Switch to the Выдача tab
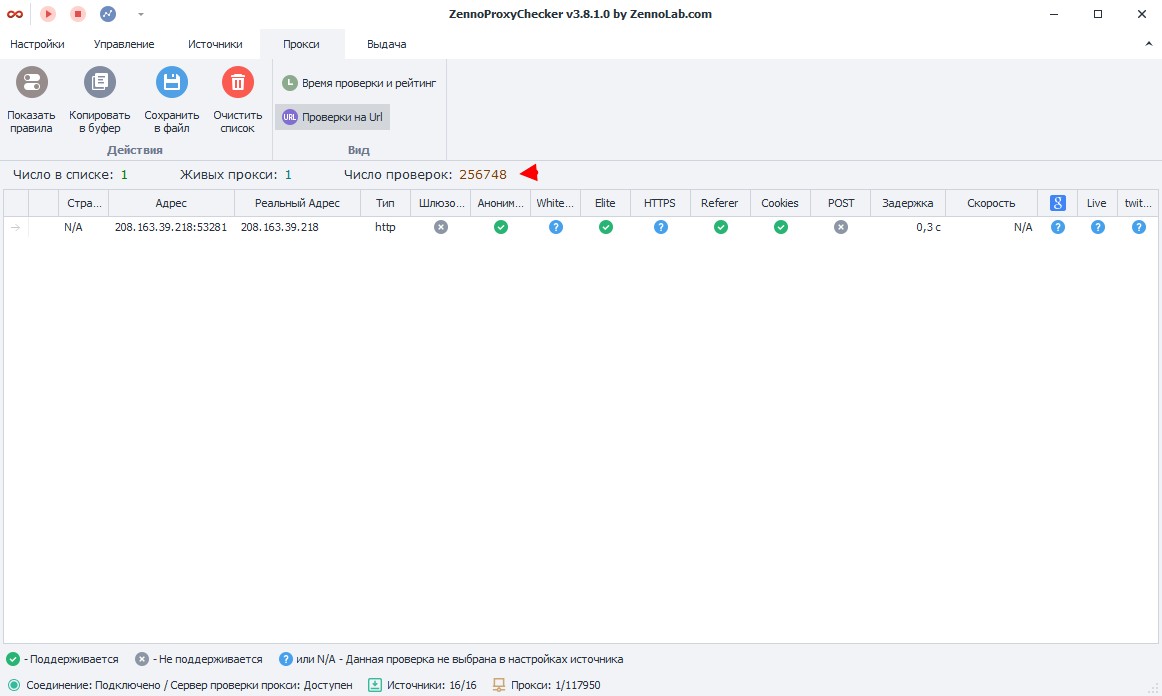1162x696 pixels. [x=386, y=44]
